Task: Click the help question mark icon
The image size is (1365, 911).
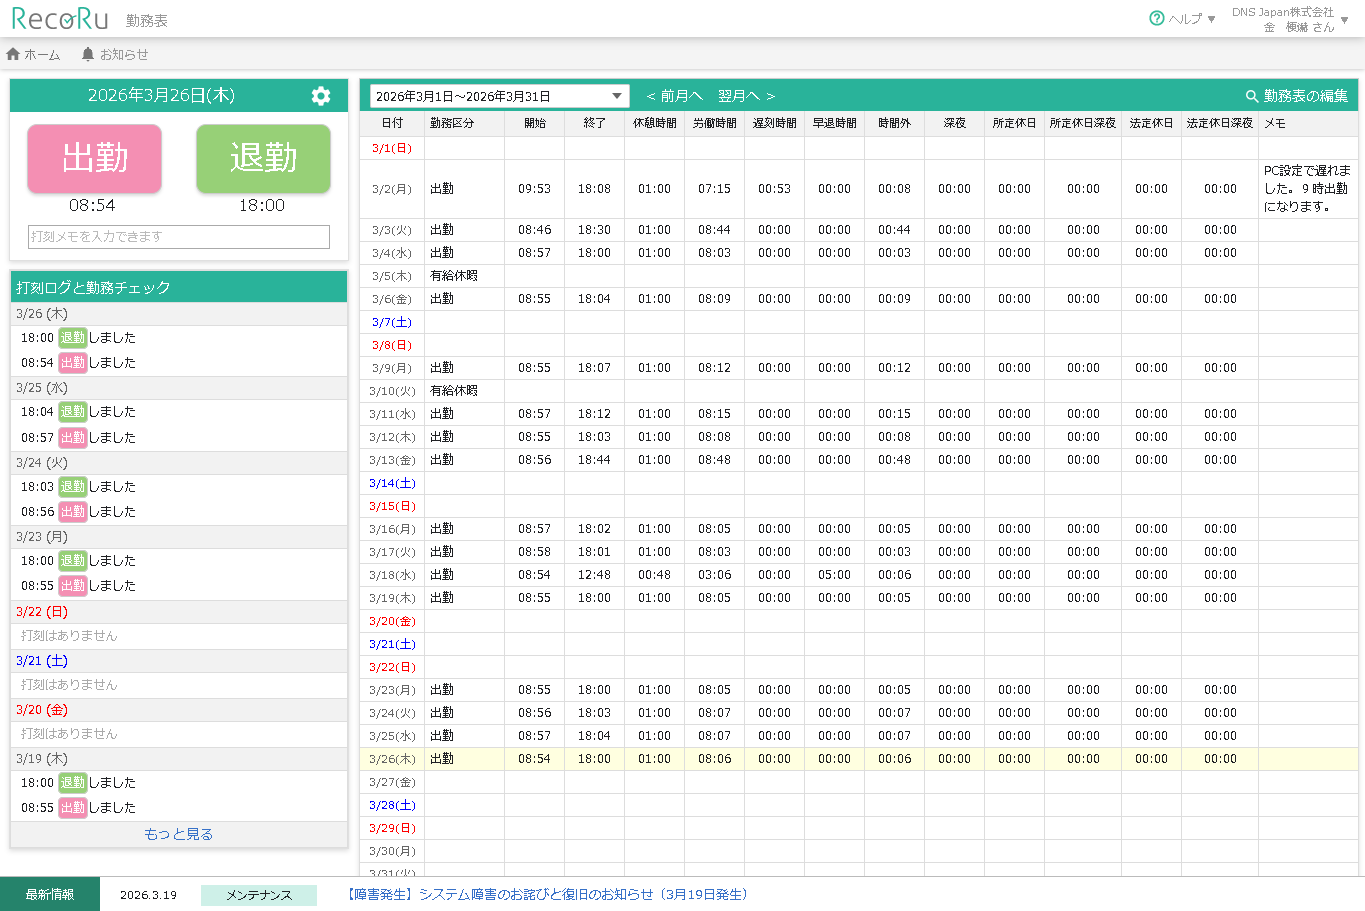Action: coord(1157,18)
